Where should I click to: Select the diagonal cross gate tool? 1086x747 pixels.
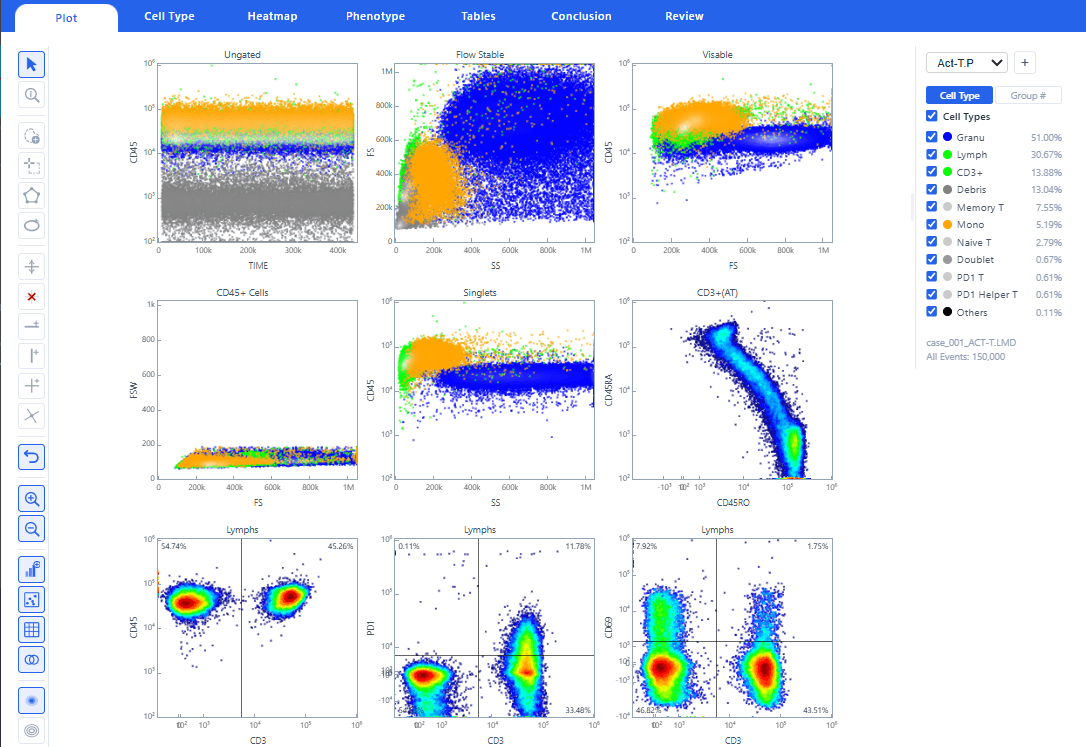click(31, 416)
